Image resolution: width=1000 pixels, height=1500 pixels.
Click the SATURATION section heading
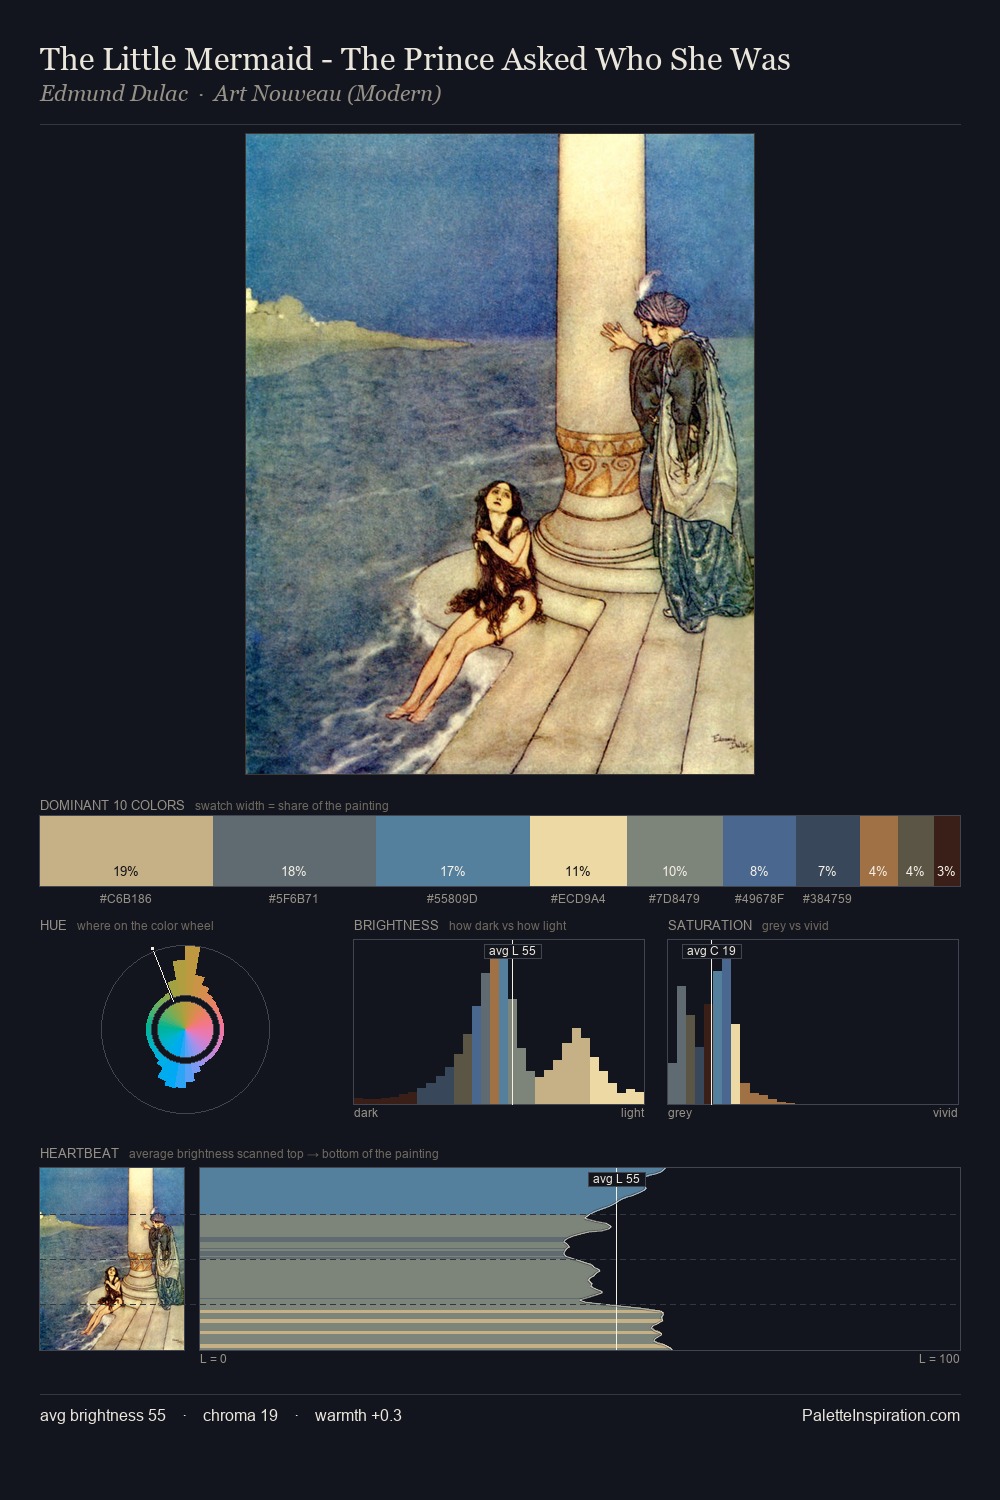pyautogui.click(x=710, y=925)
